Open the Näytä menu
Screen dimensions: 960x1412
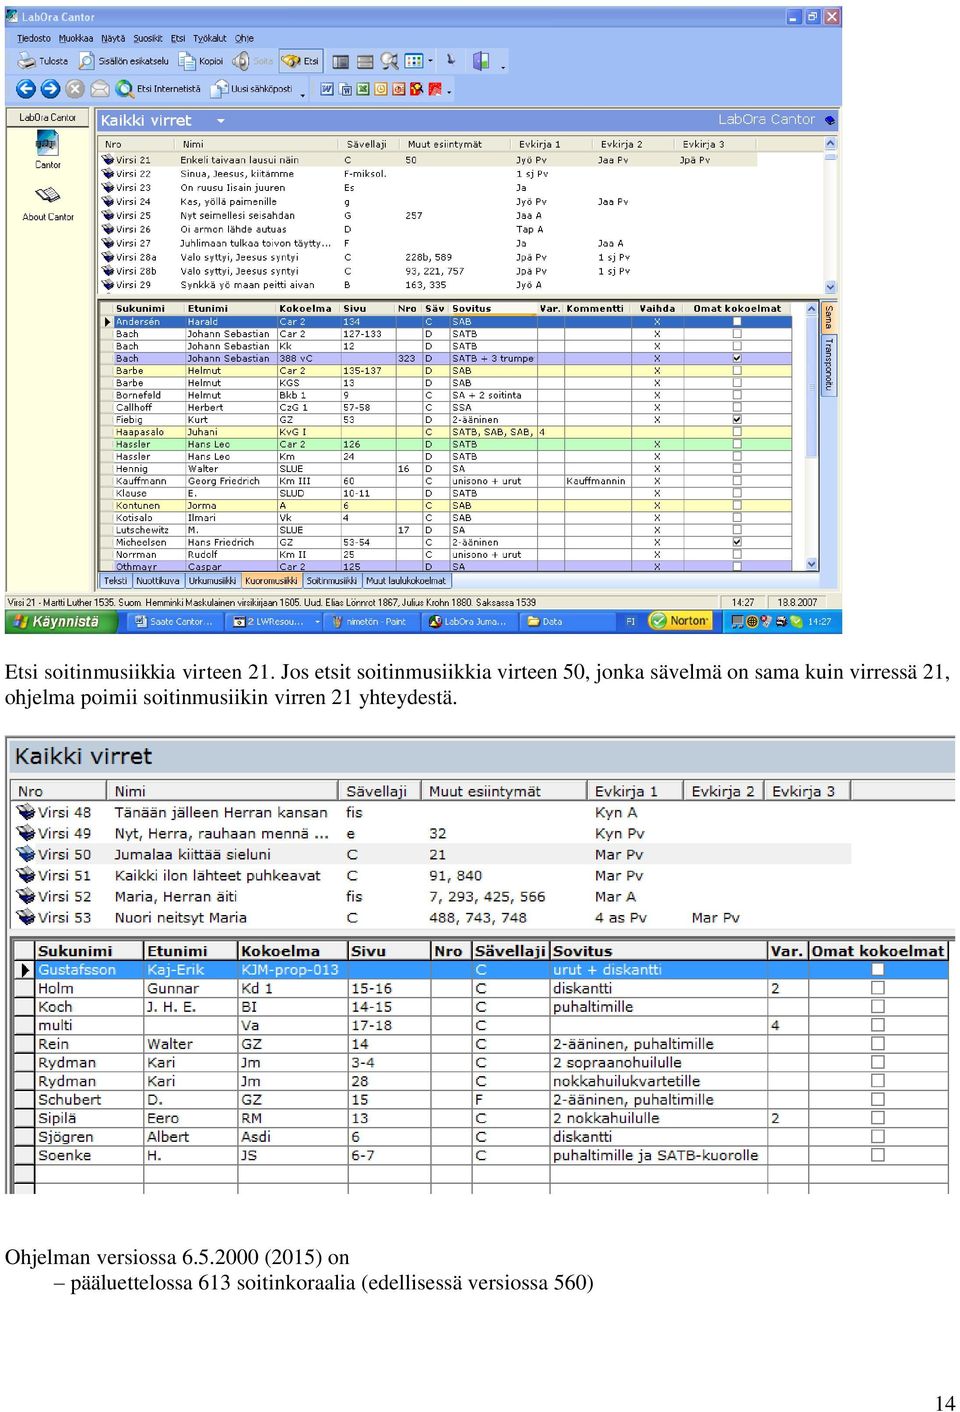coord(113,38)
